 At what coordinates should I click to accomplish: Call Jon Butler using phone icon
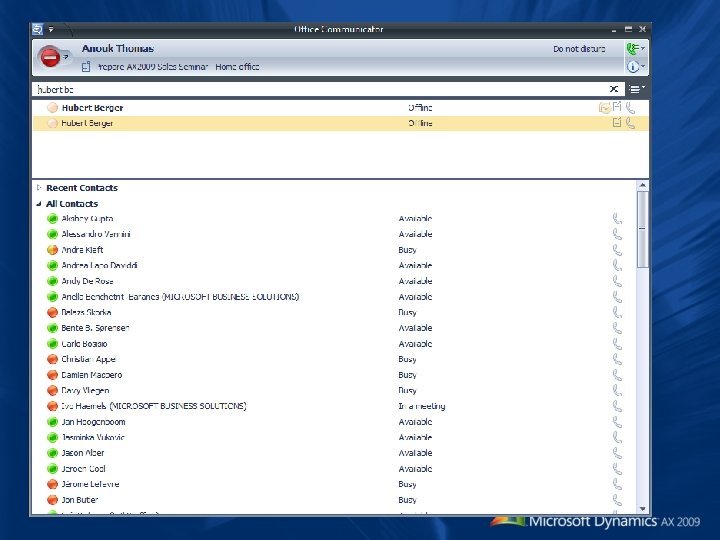coord(617,500)
